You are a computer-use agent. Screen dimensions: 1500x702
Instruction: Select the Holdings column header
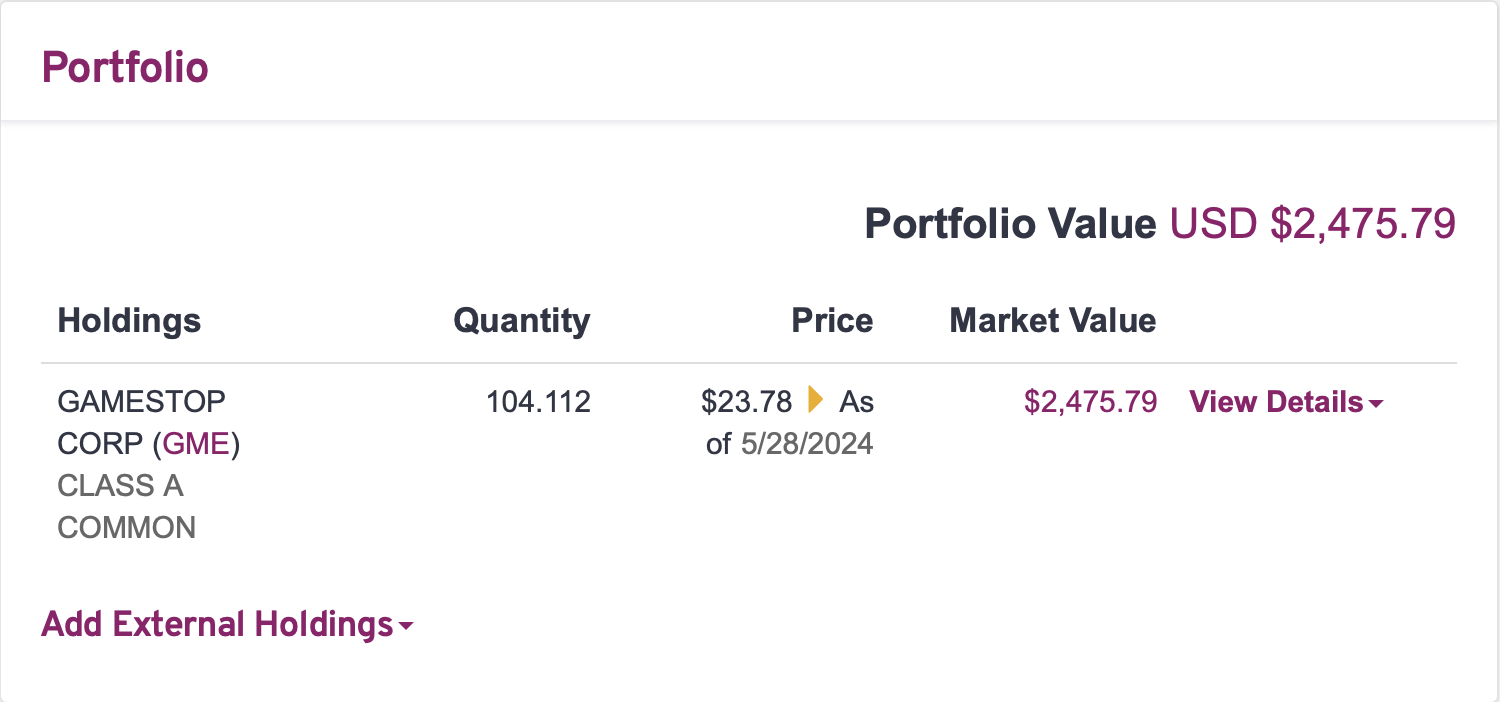(128, 320)
